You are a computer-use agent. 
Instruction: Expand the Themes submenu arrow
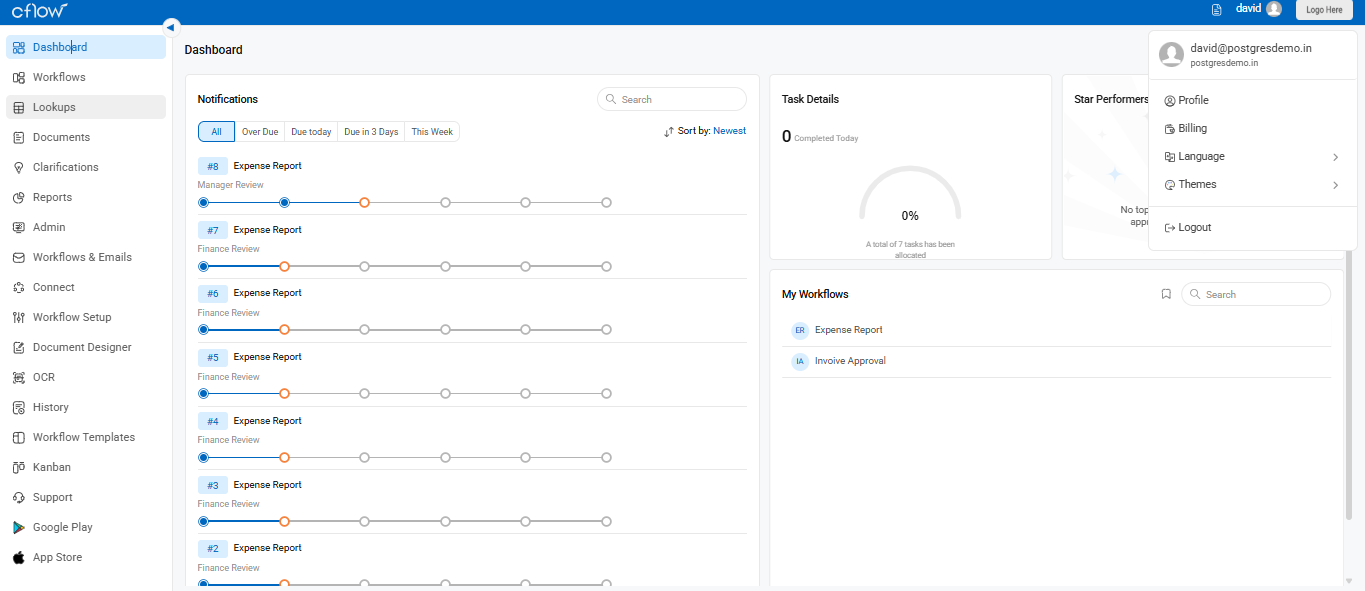coord(1335,185)
